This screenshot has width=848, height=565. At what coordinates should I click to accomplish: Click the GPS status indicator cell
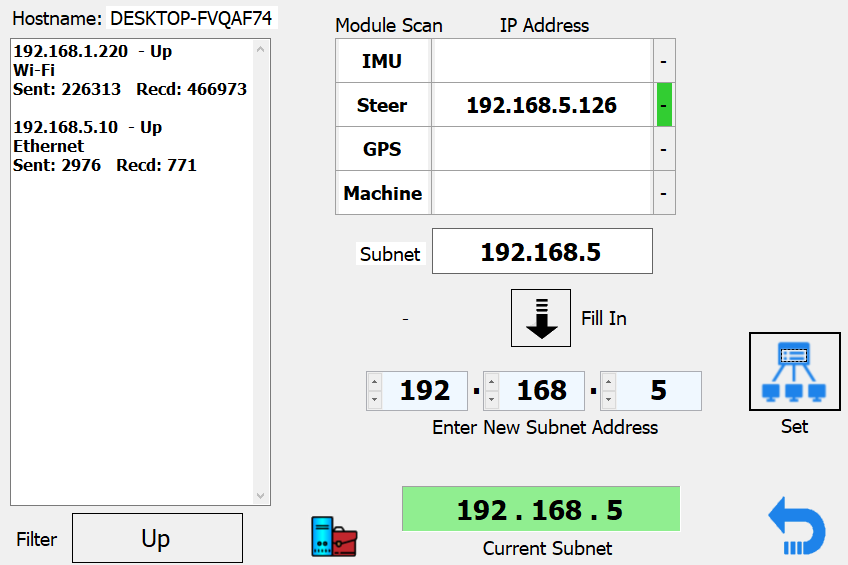(x=664, y=149)
